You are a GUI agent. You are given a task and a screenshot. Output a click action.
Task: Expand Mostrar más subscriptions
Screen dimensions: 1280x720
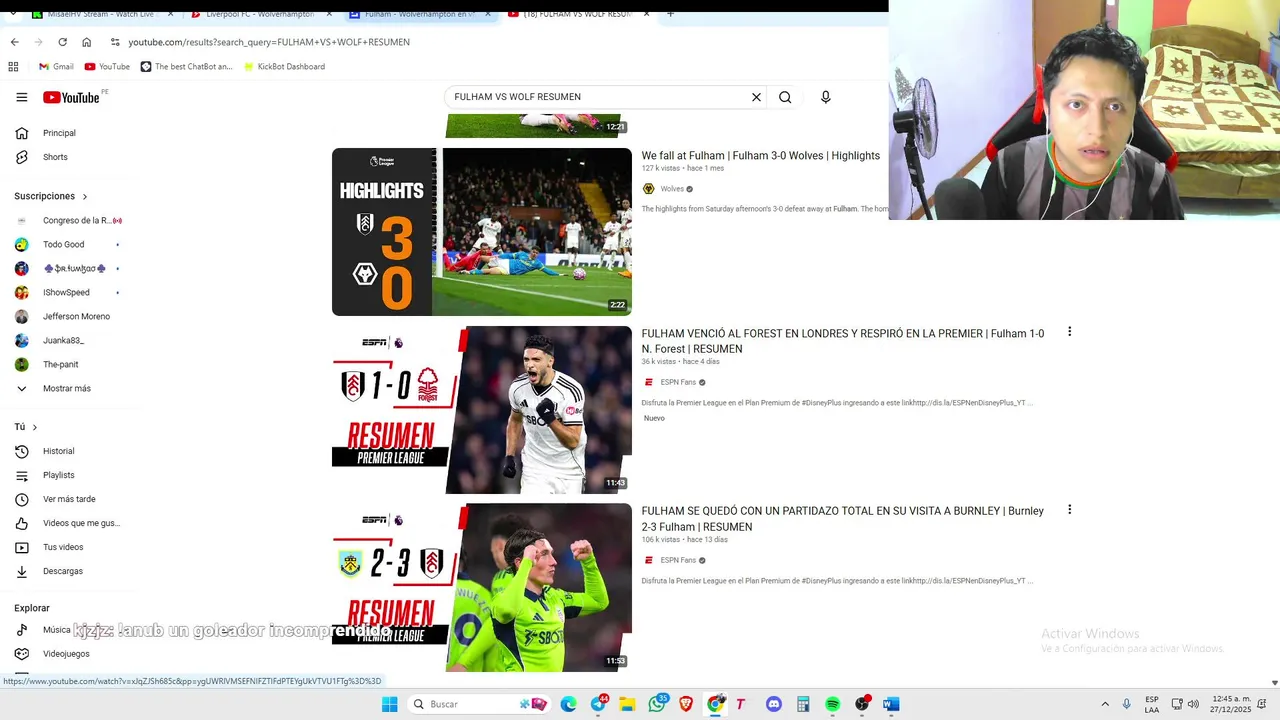click(x=68, y=388)
